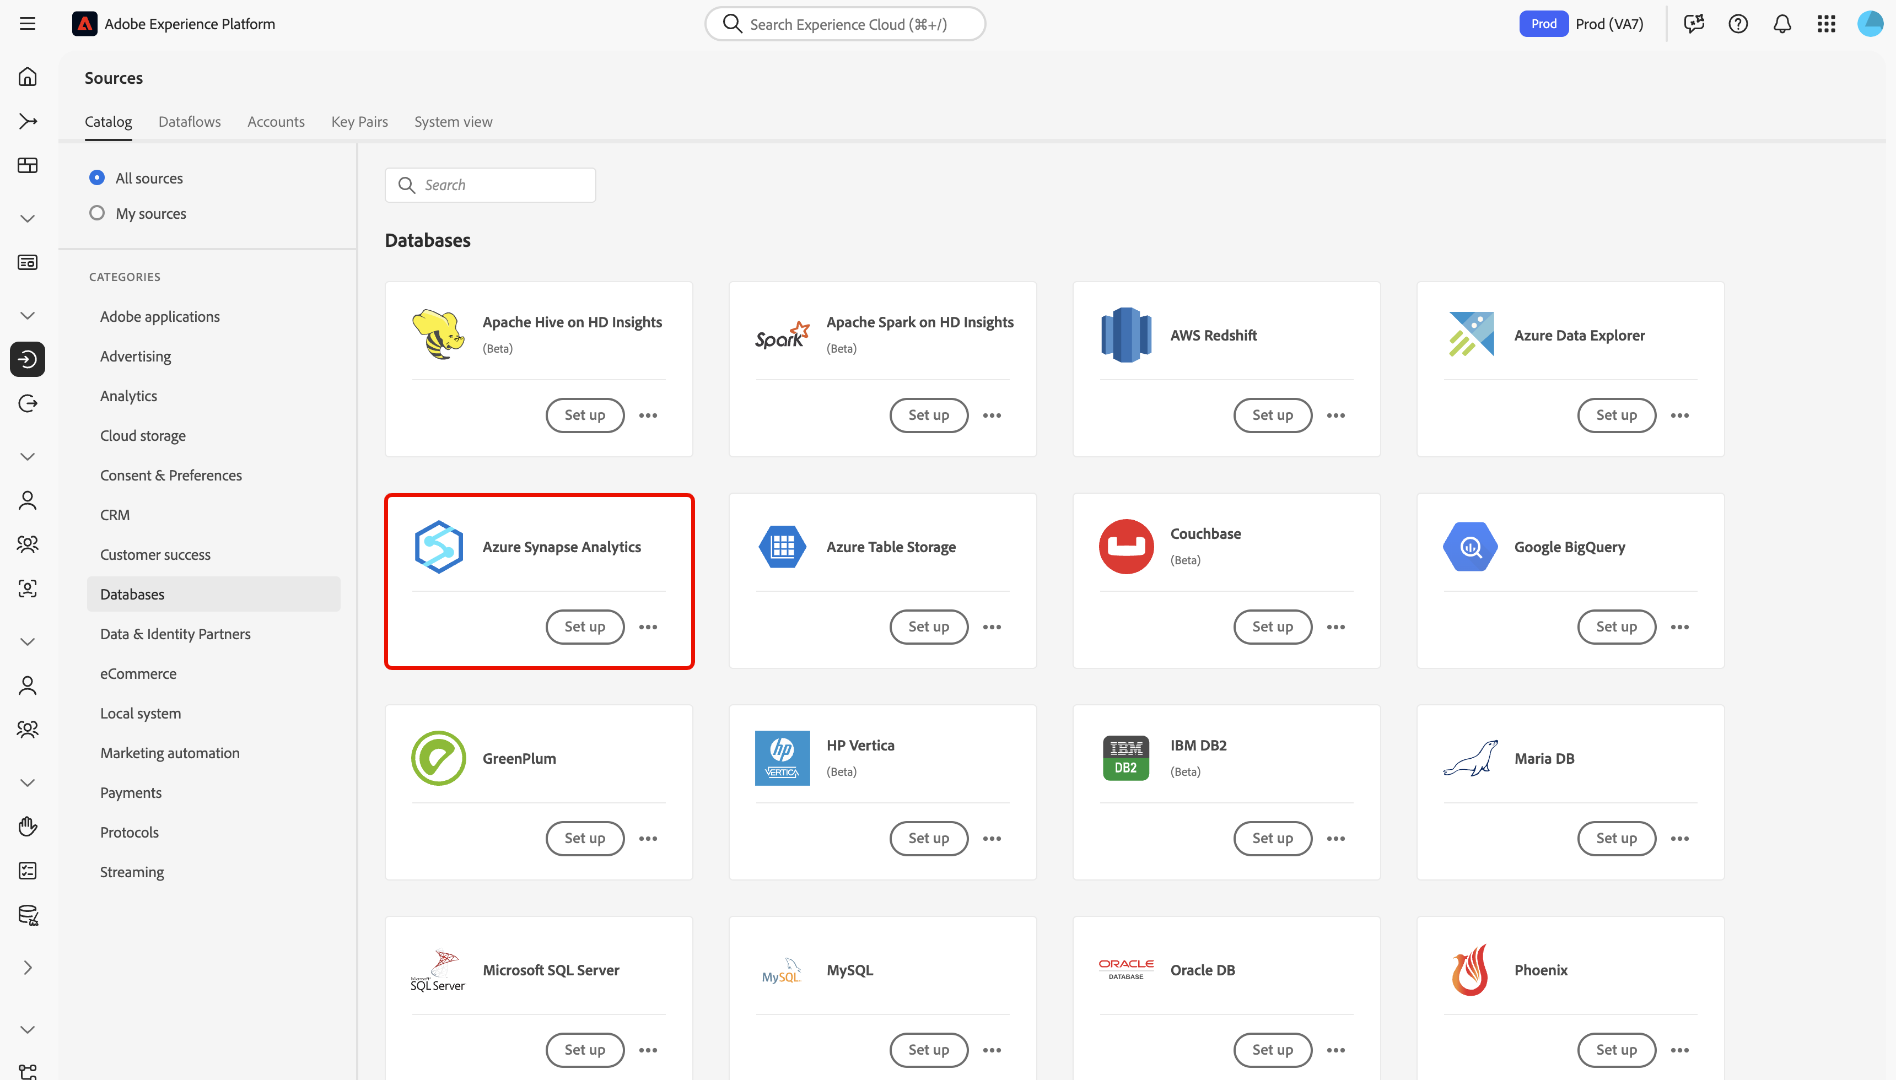Open the app switcher grid
The width and height of the screenshot is (1896, 1080).
tap(1826, 24)
